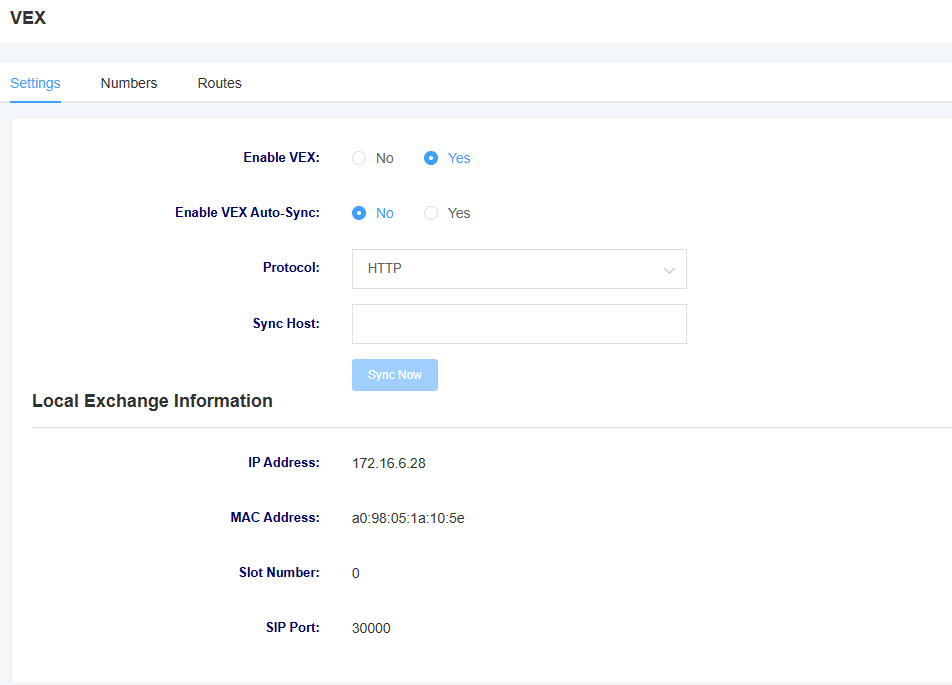Click the SIP Port value 30000
This screenshot has height=685, width=952.
[x=371, y=628]
